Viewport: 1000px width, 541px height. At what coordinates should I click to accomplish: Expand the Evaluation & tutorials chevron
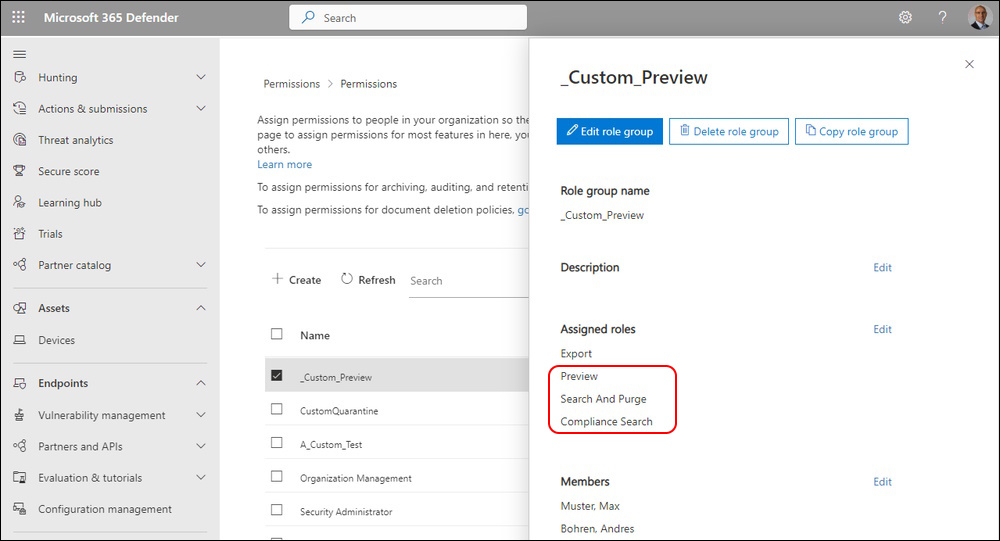coord(201,477)
